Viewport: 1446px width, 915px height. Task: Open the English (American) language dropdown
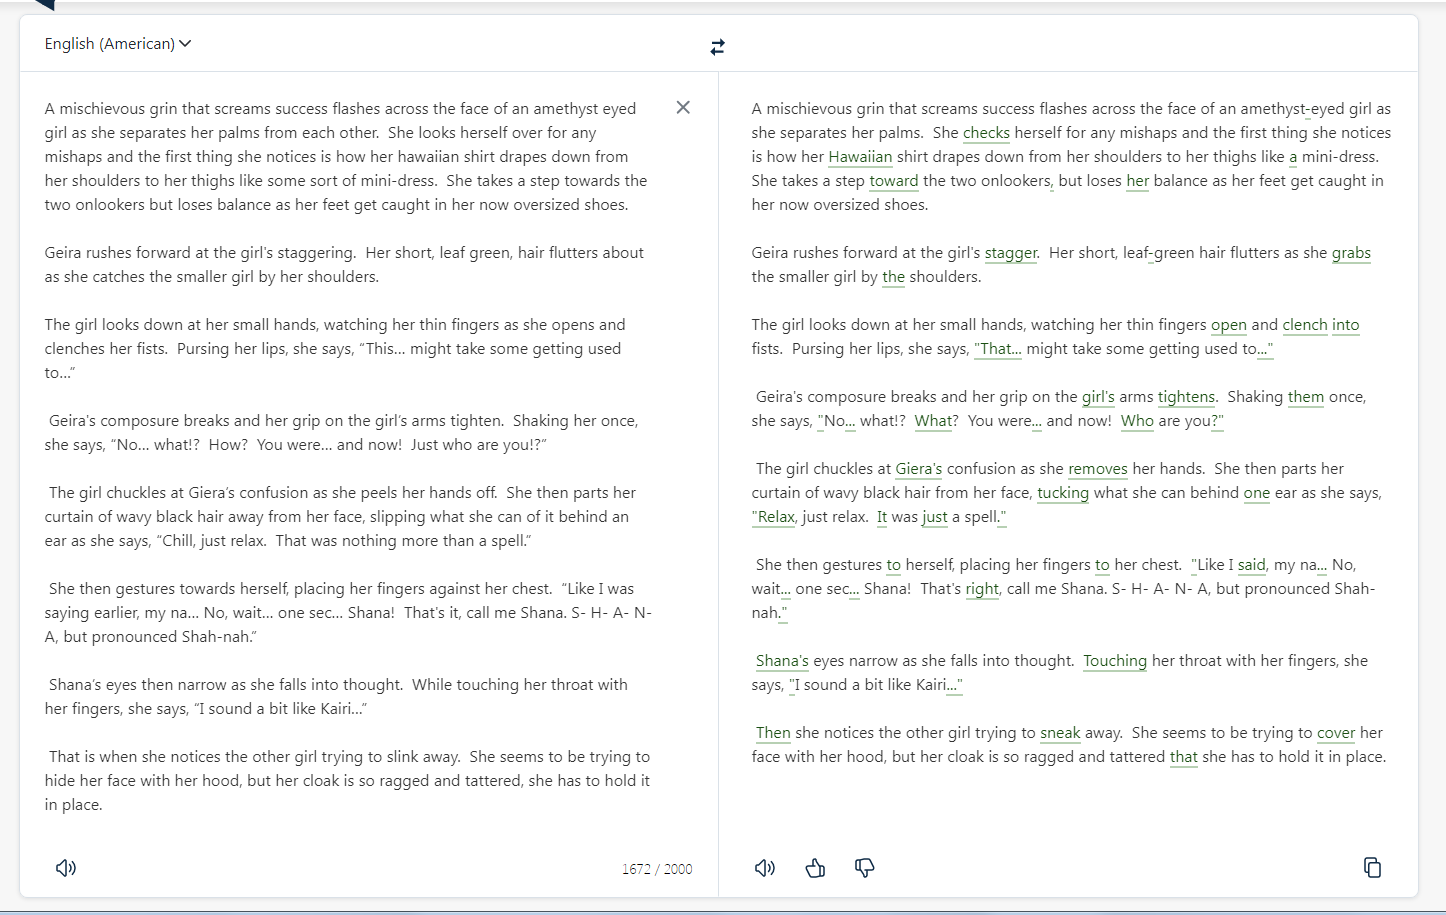[x=117, y=44]
